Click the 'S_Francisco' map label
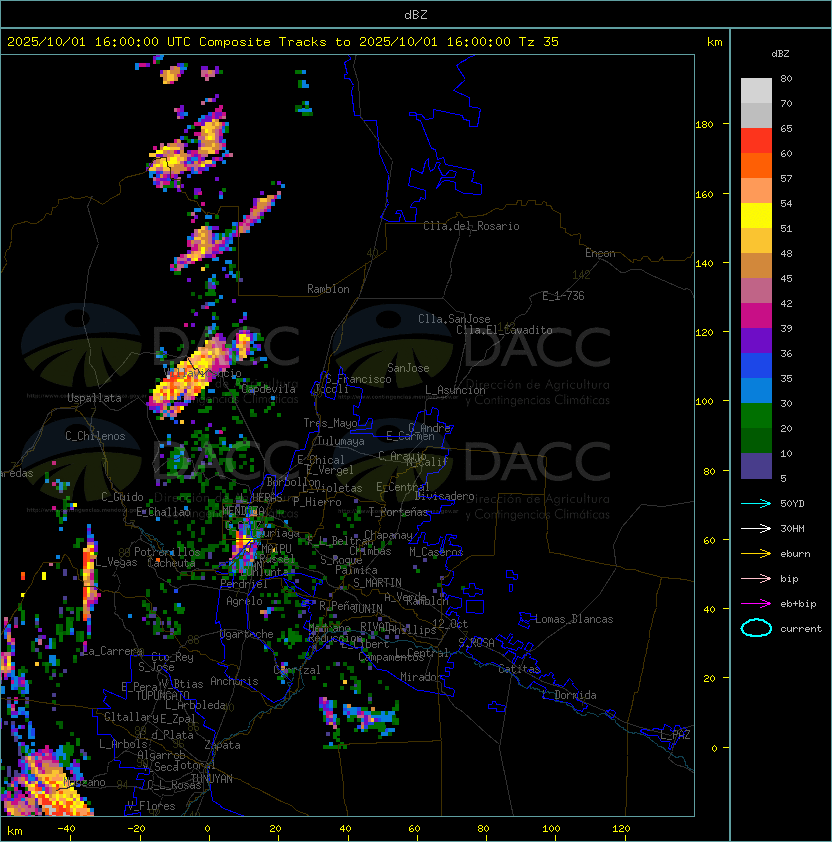Image resolution: width=832 pixels, height=842 pixels. [x=358, y=380]
